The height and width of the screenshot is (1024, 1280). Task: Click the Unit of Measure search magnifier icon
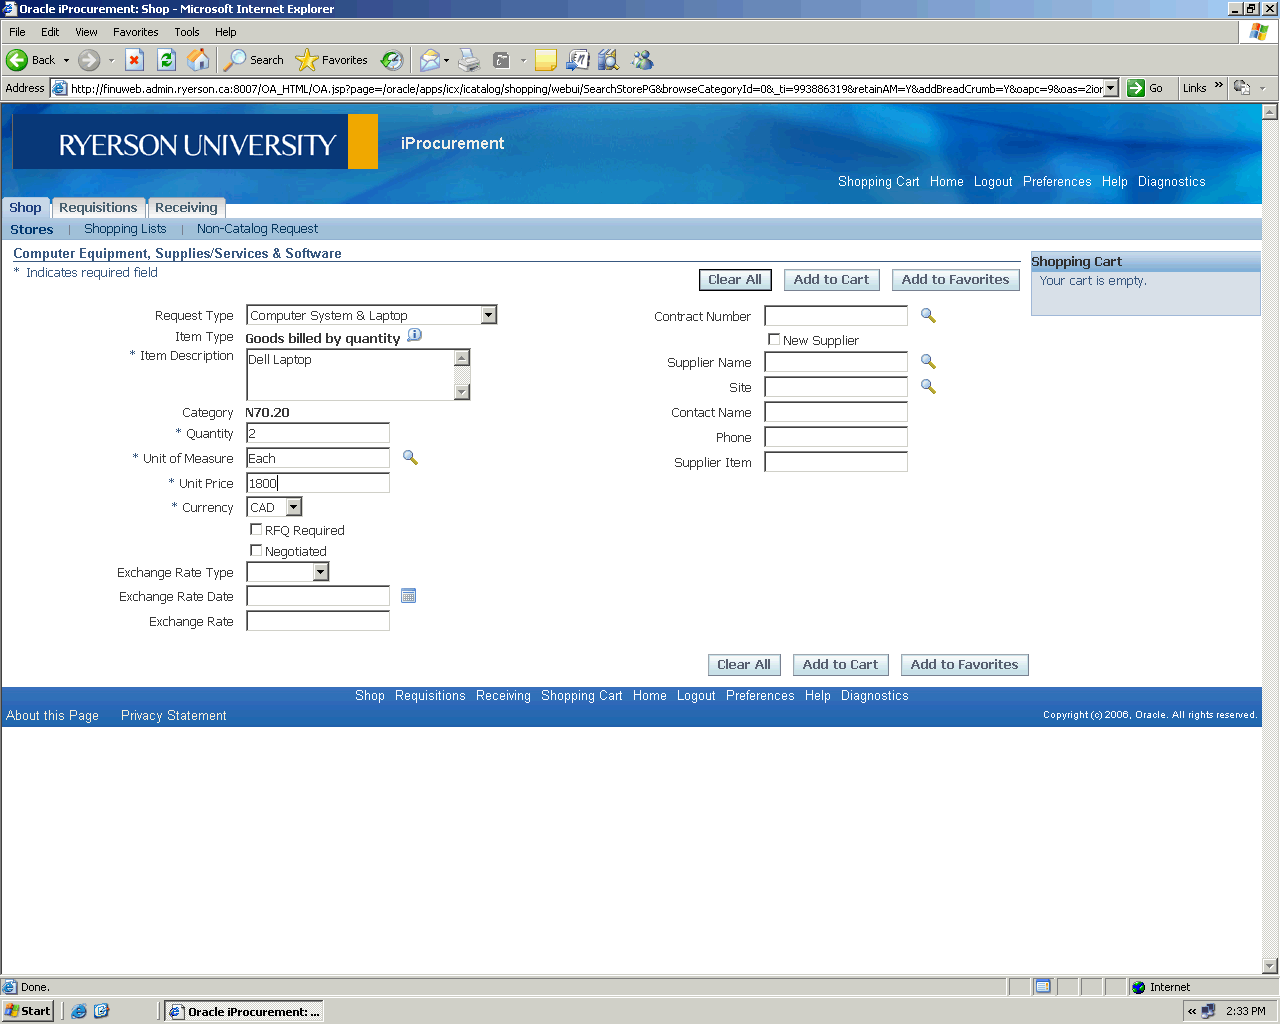tap(410, 458)
